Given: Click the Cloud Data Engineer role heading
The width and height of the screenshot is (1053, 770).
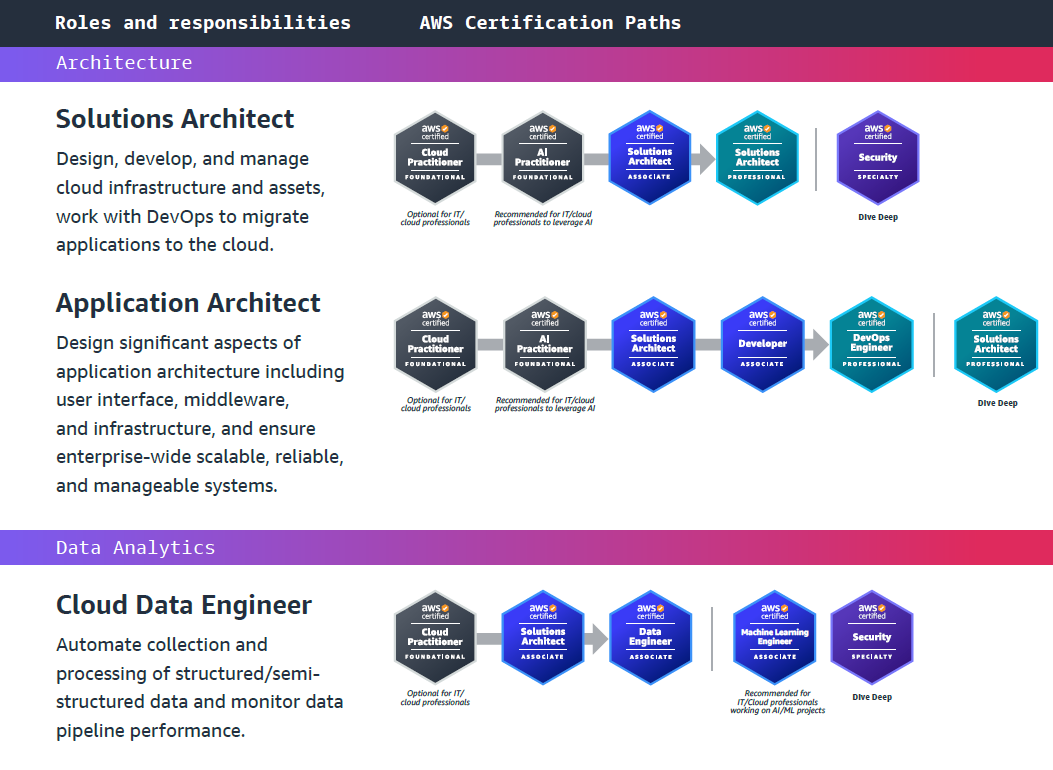Looking at the screenshot, I should [x=184, y=605].
